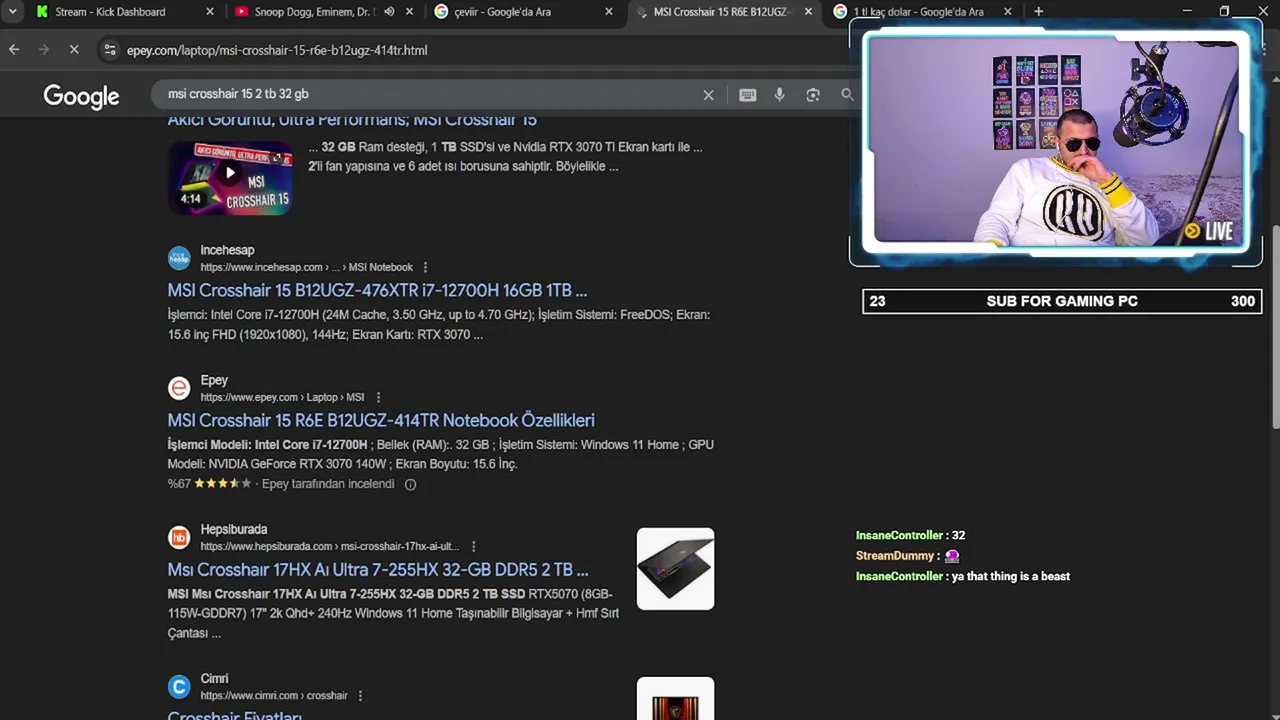Click the SUB FOR GAMING PC goal bar
The image size is (1280, 720).
click(1062, 301)
